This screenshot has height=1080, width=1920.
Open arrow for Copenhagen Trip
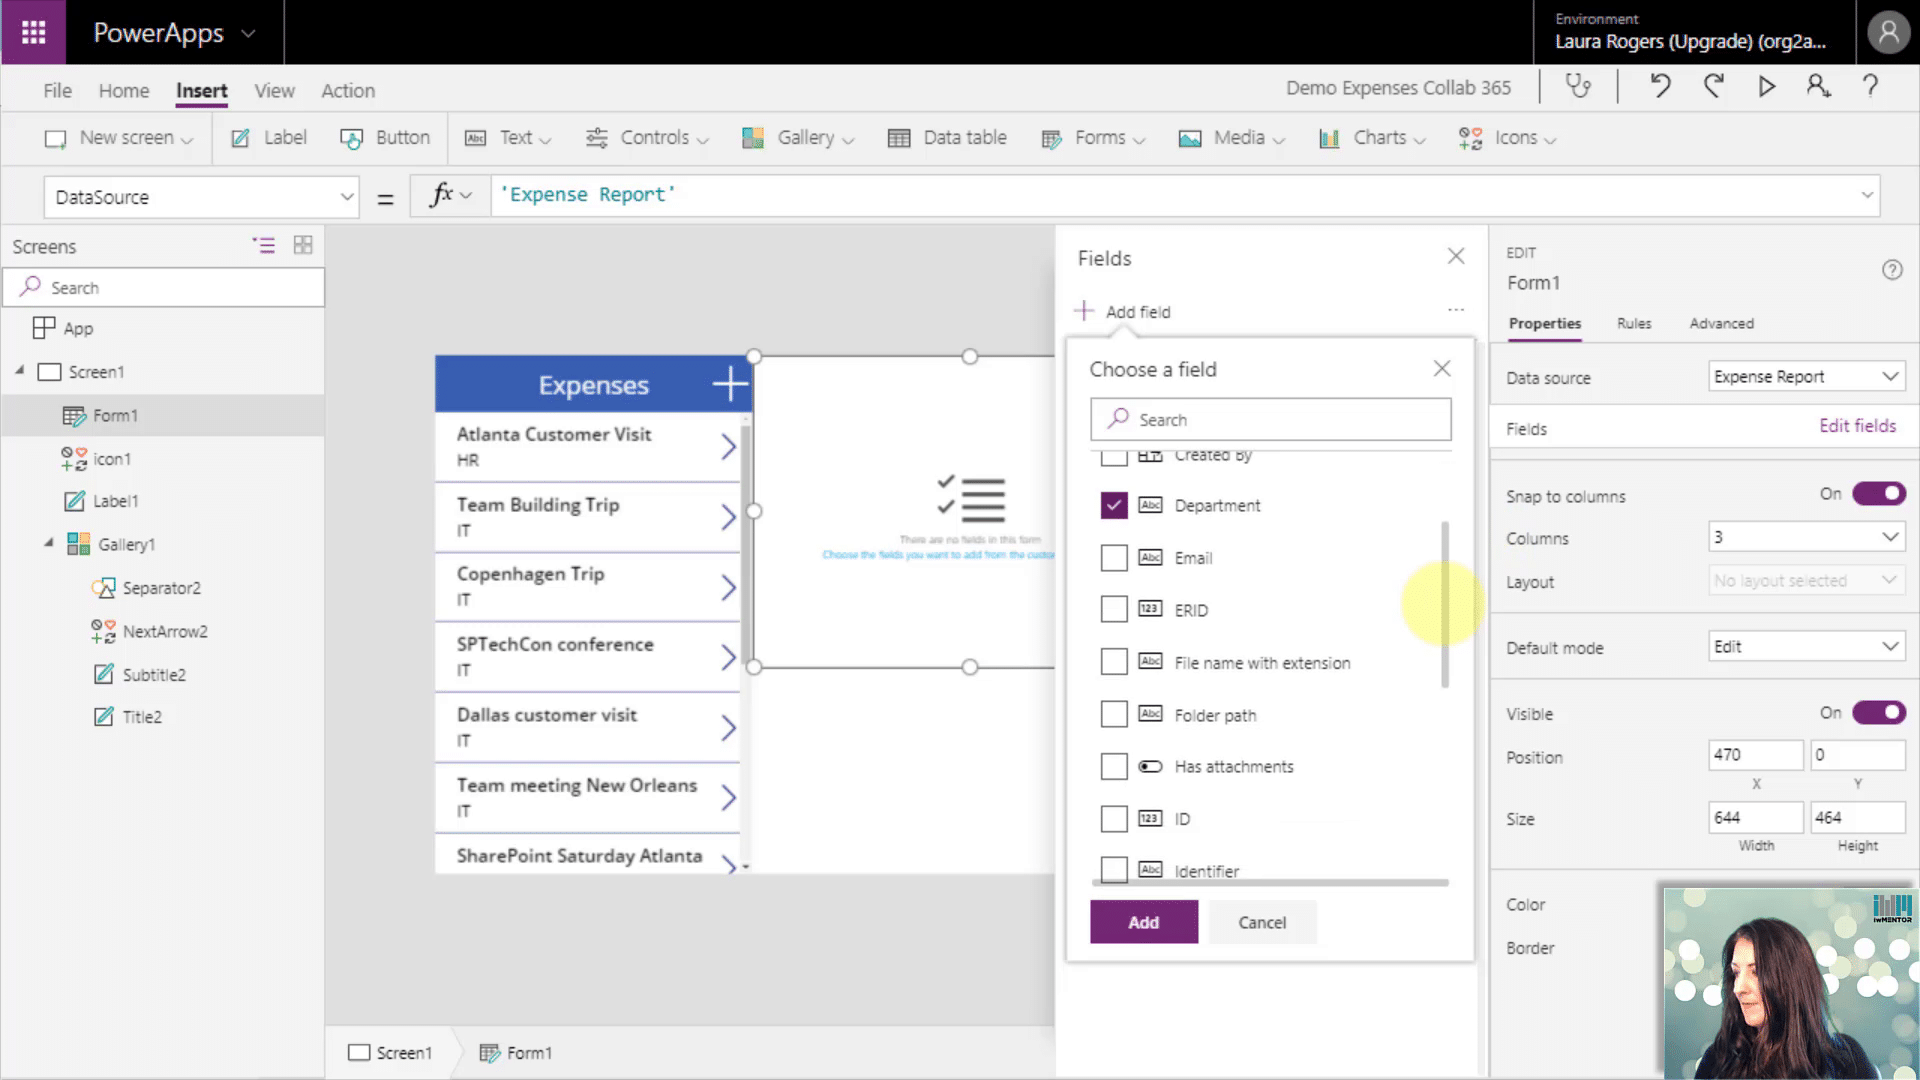(x=728, y=587)
